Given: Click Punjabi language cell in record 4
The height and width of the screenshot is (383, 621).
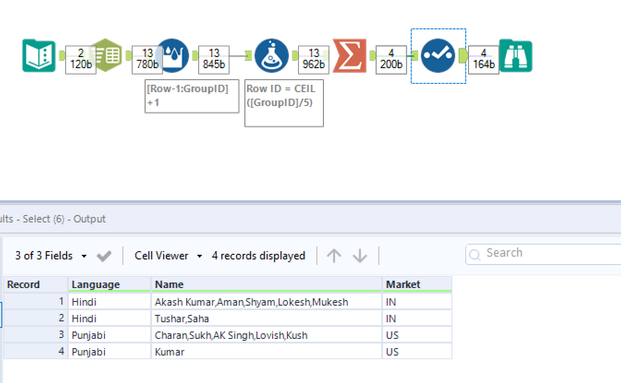Looking at the screenshot, I should (109, 352).
